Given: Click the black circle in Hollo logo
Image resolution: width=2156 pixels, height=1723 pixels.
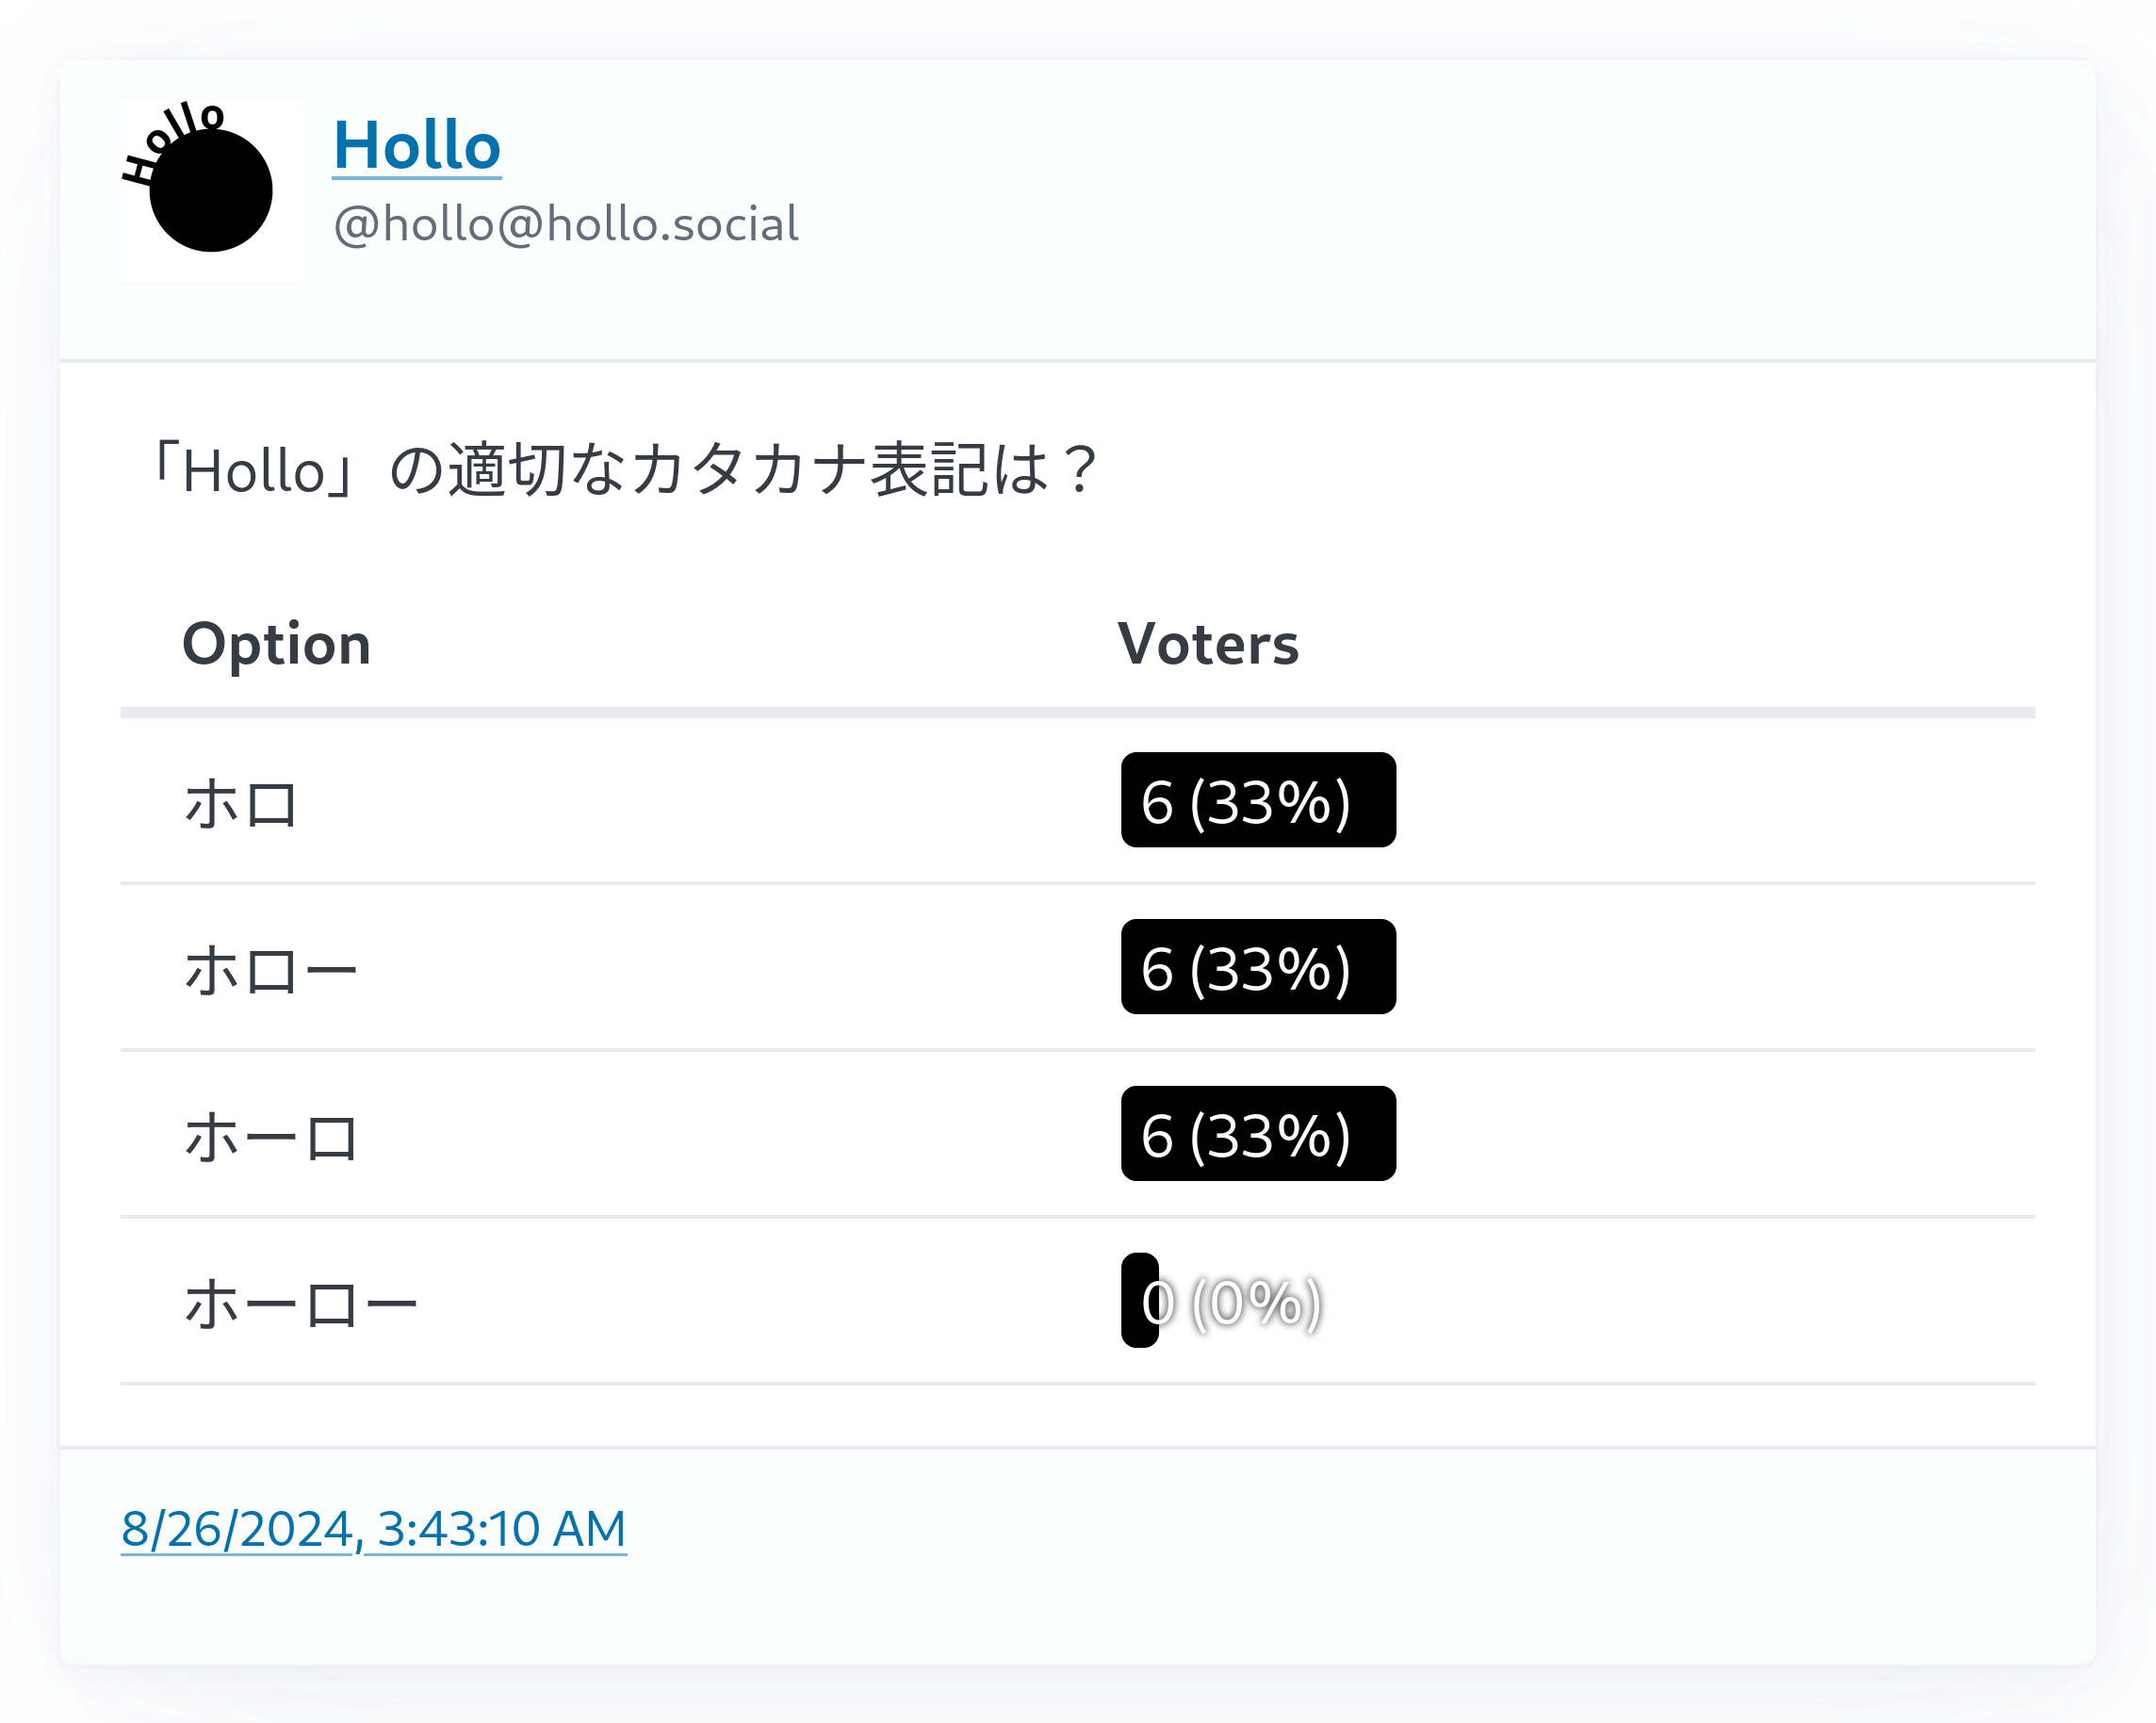Looking at the screenshot, I should pos(211,190).
